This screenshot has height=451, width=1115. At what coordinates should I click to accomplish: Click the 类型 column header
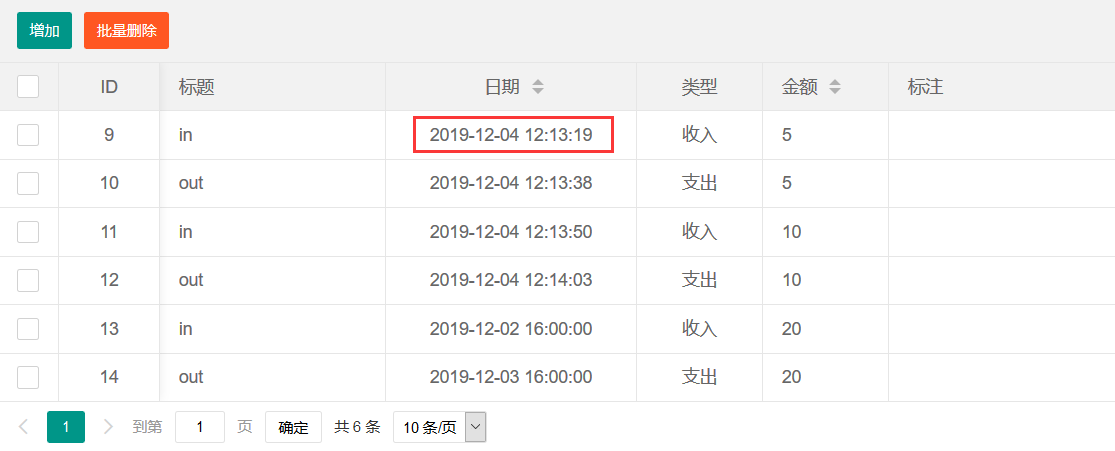tap(699, 87)
